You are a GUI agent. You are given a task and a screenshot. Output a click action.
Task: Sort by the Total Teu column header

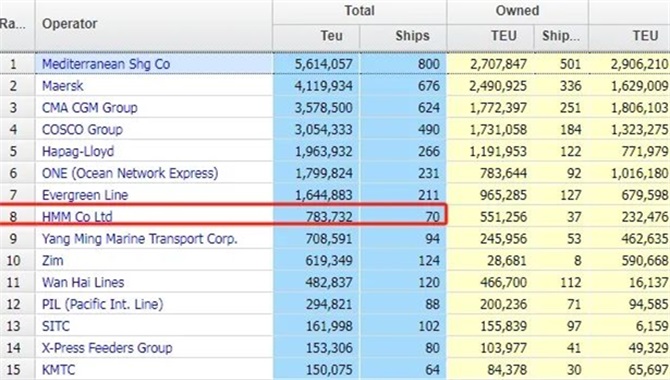click(x=332, y=36)
